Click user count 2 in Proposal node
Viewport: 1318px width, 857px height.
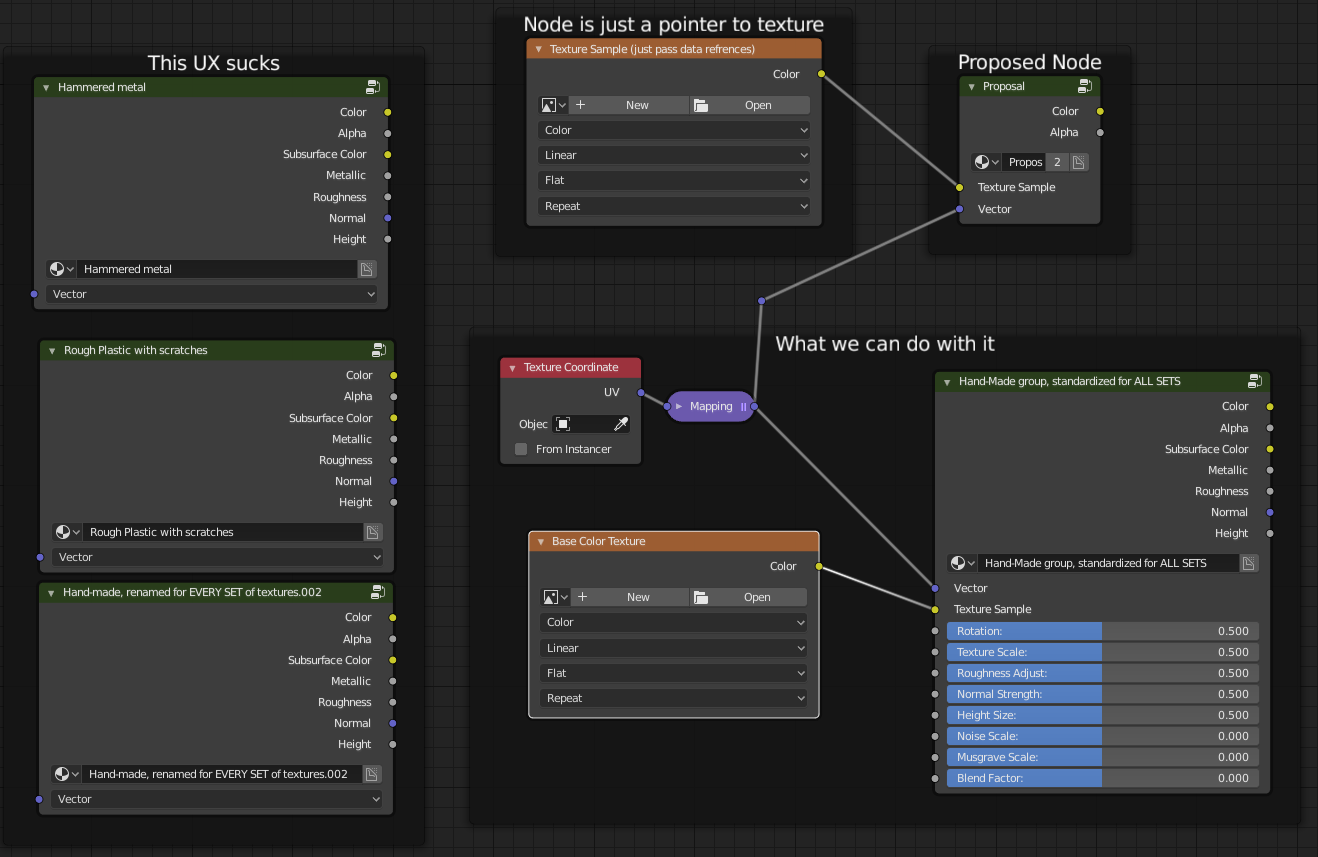1057,162
